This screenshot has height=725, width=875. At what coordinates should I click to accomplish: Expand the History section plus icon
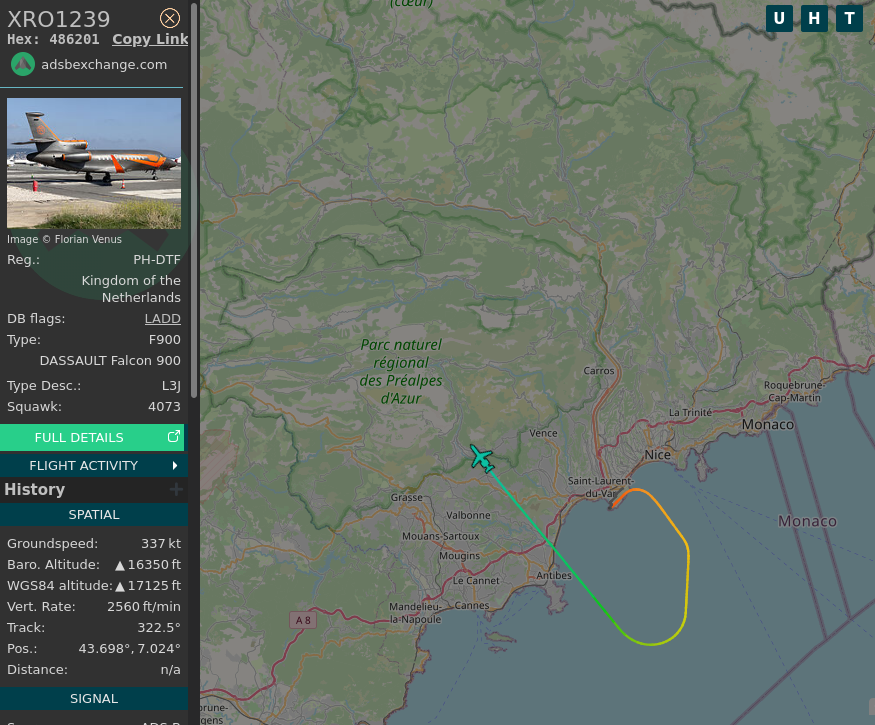click(x=176, y=489)
